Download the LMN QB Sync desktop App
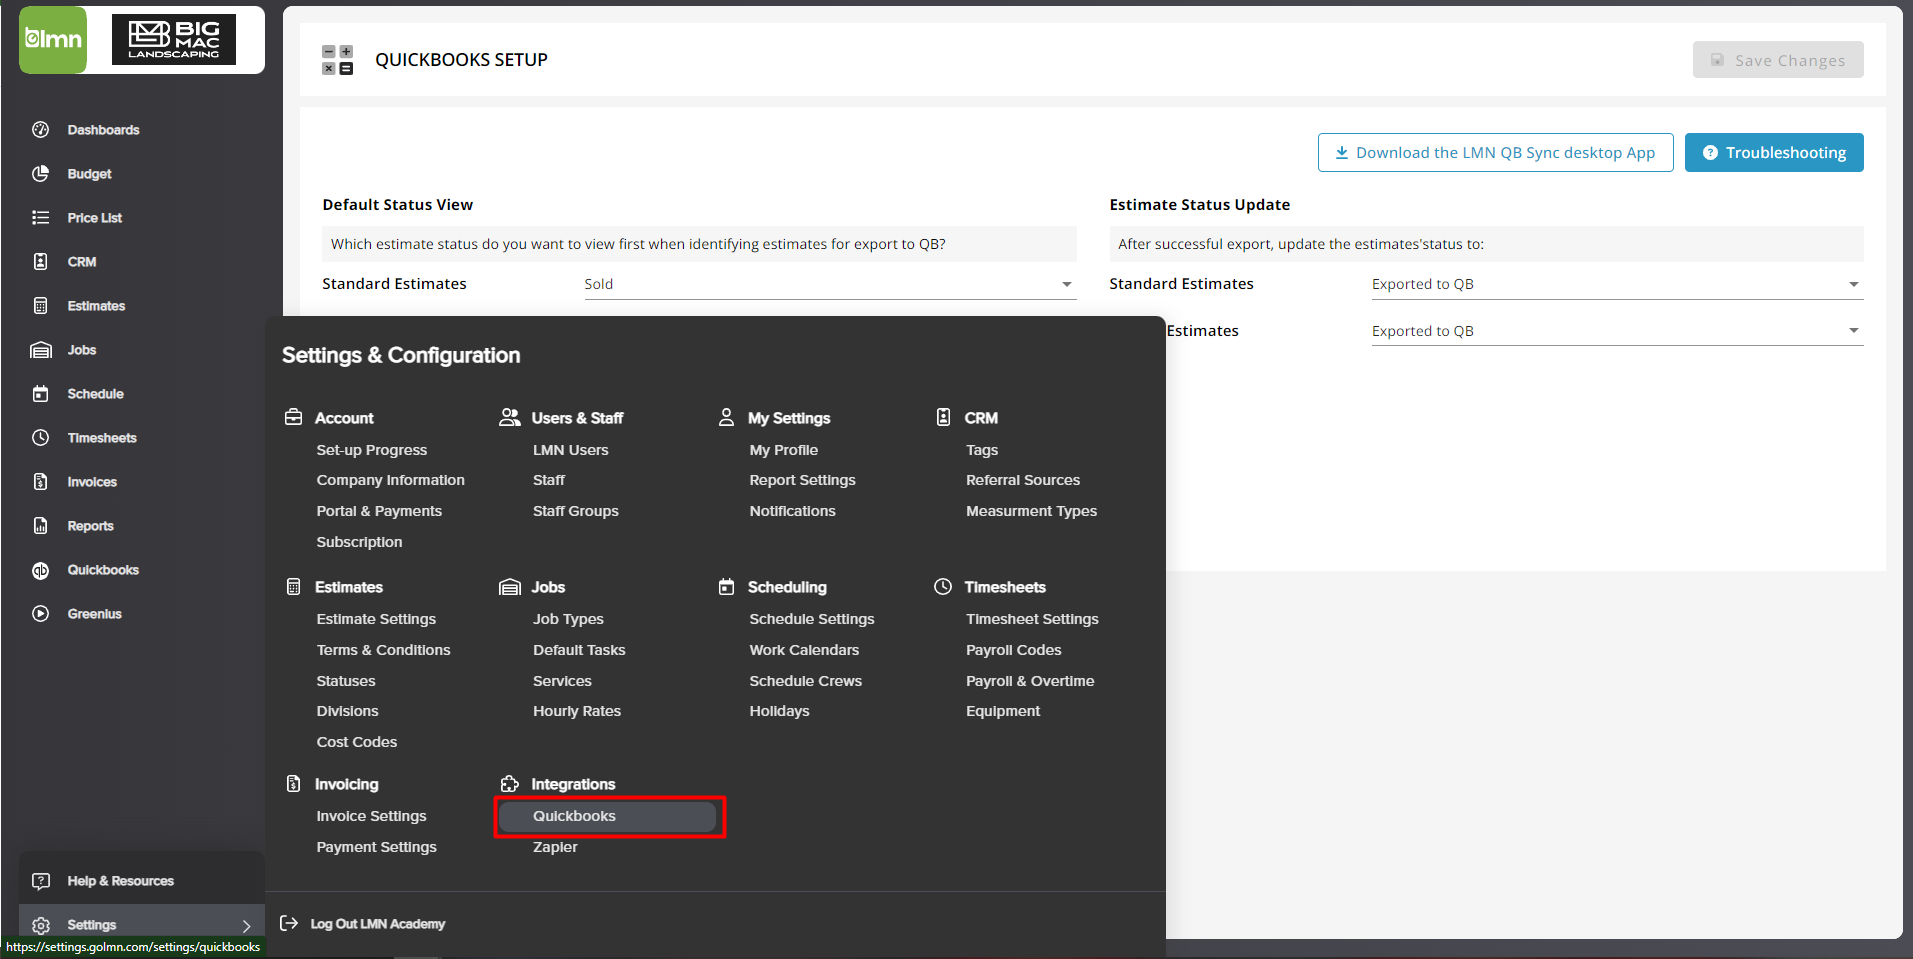Image resolution: width=1913 pixels, height=959 pixels. click(1494, 152)
